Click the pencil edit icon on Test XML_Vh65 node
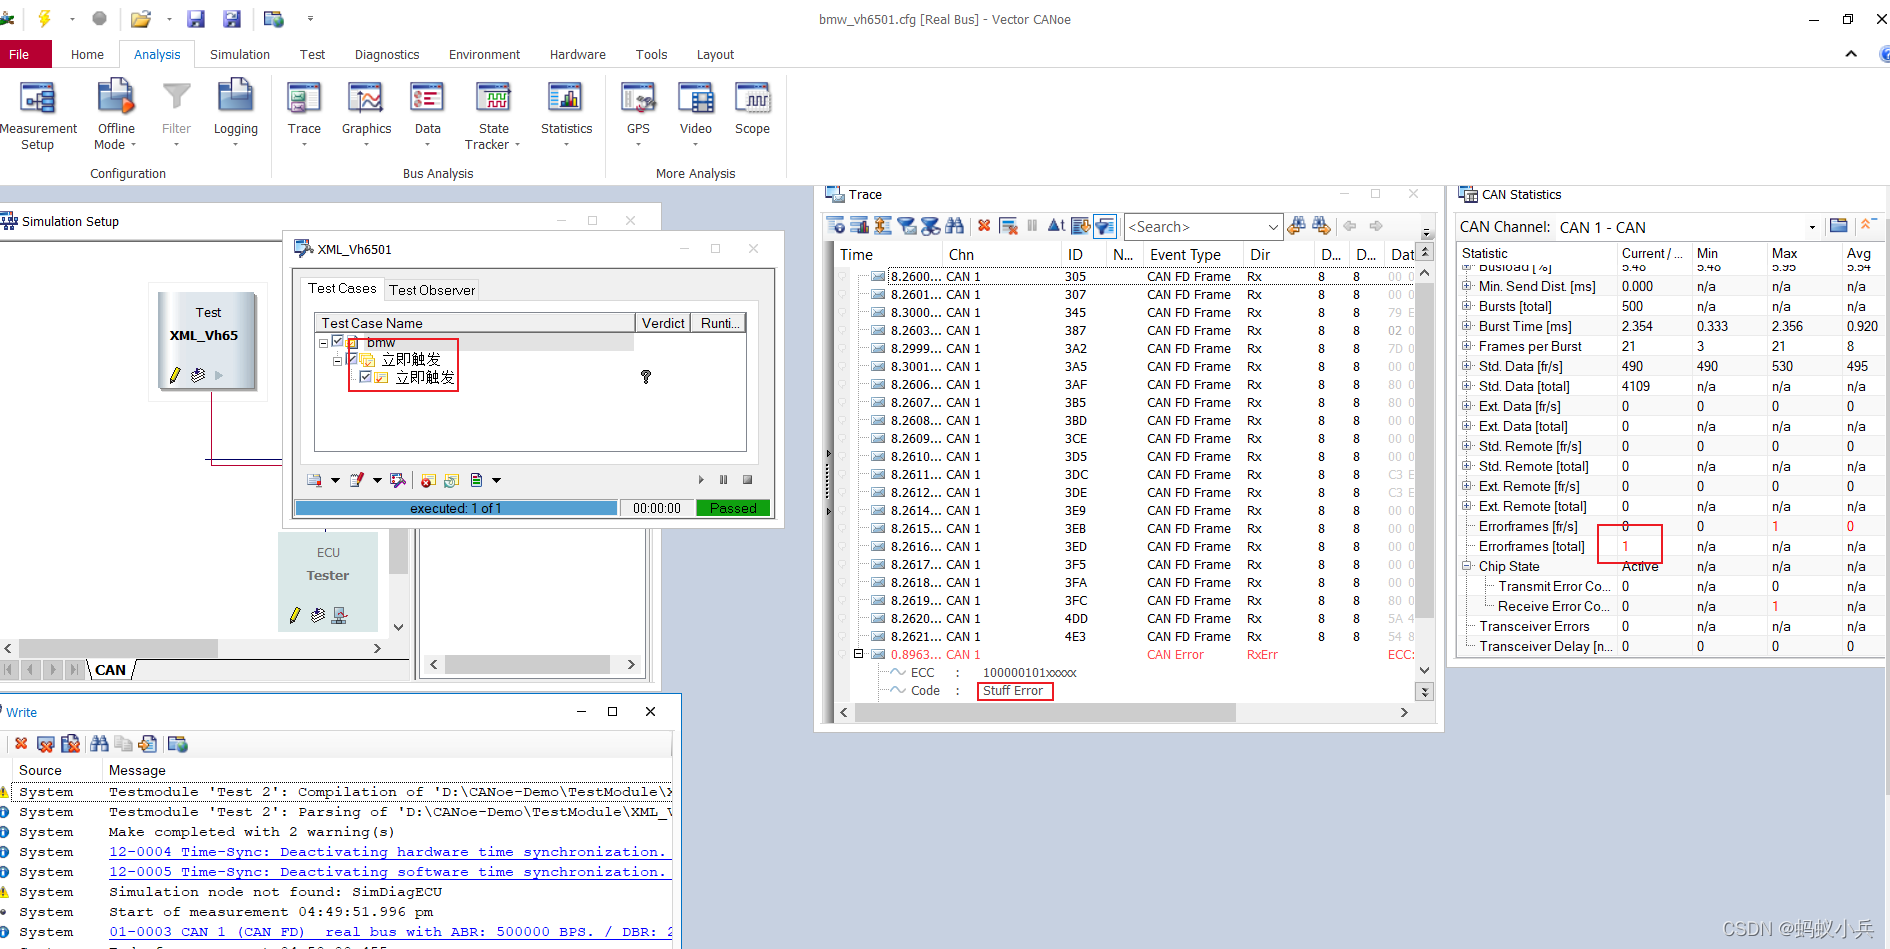The height and width of the screenshot is (949, 1890). pos(175,375)
